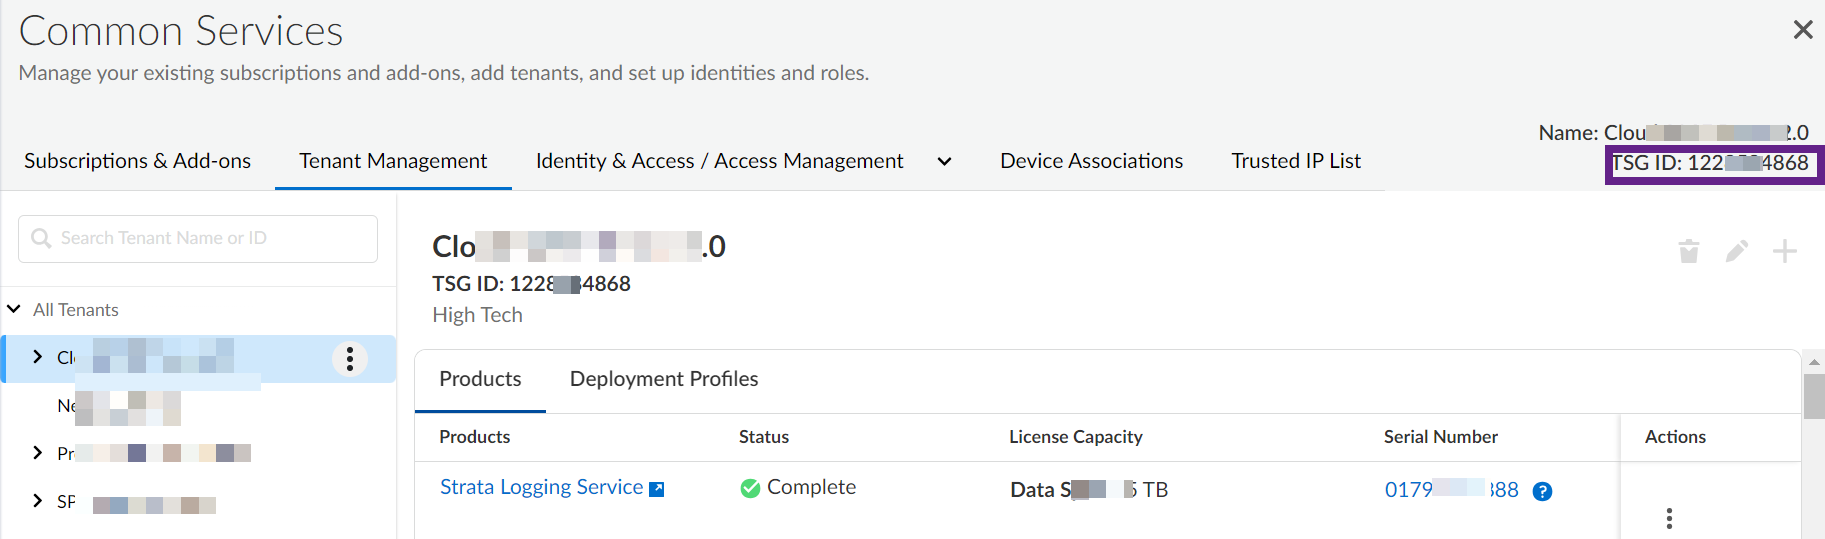Image resolution: width=1825 pixels, height=539 pixels.
Task: Collapse the All Tenants tree
Action: point(14,309)
